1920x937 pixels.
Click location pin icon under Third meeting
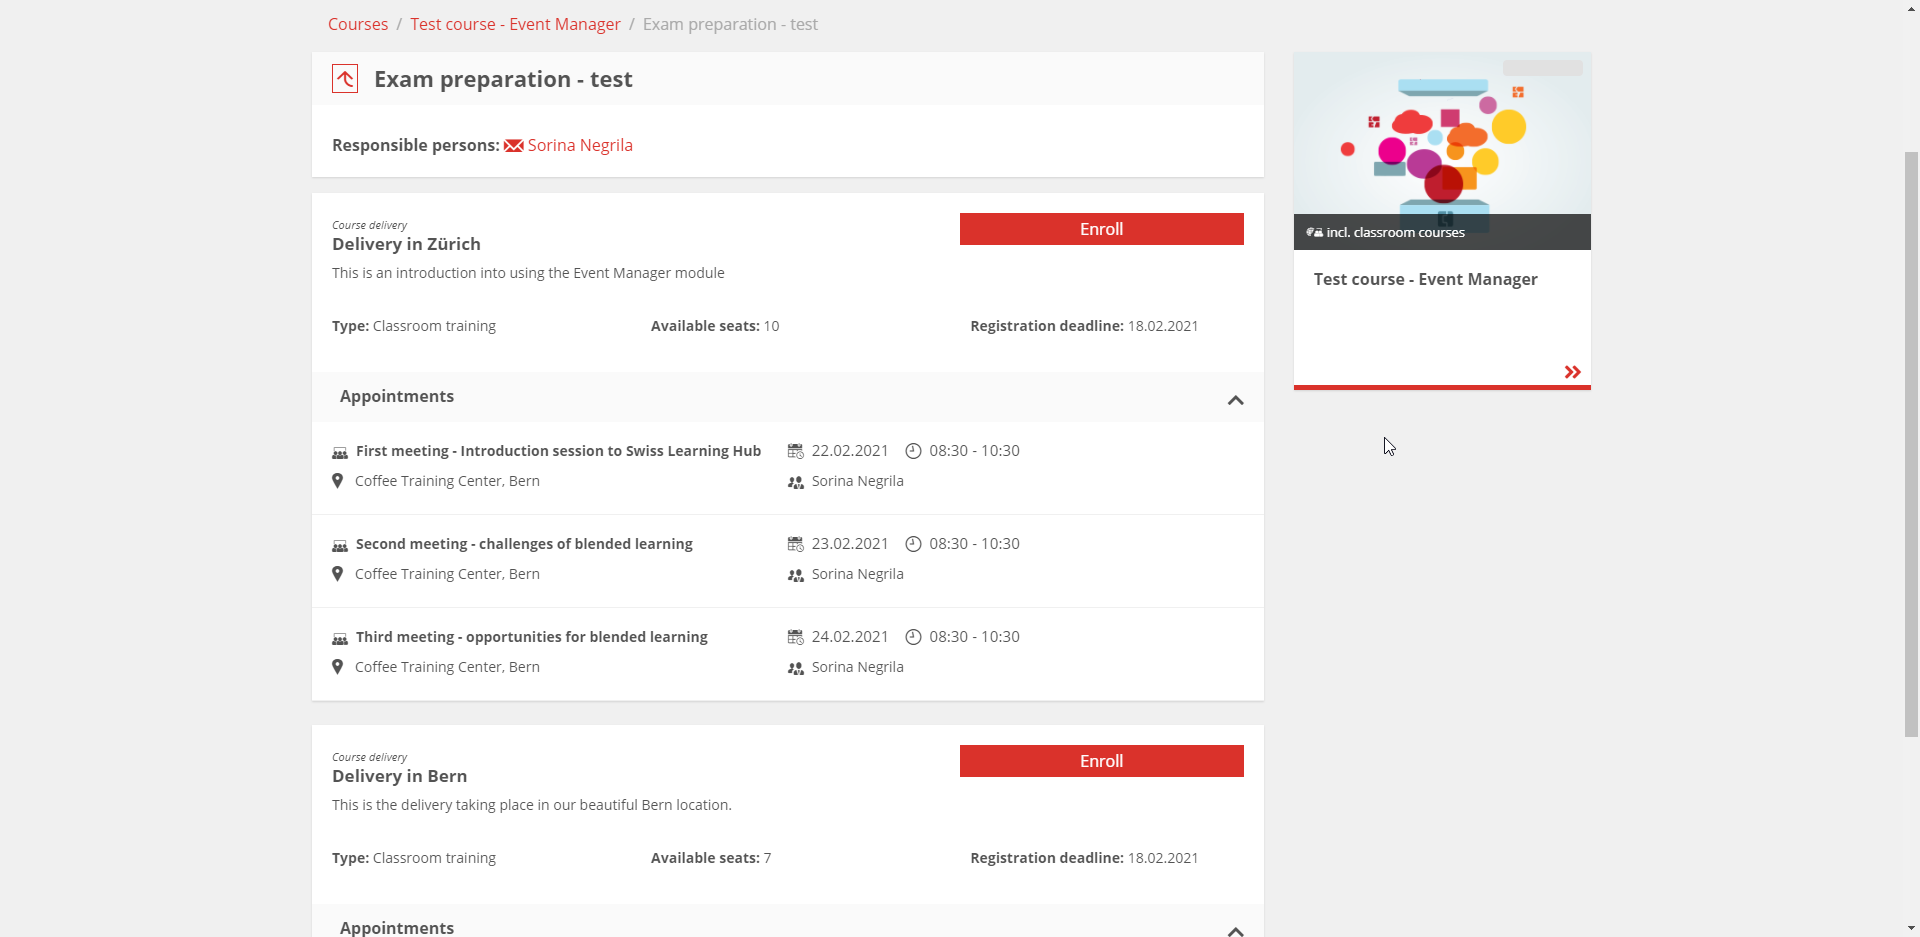pyautogui.click(x=338, y=667)
